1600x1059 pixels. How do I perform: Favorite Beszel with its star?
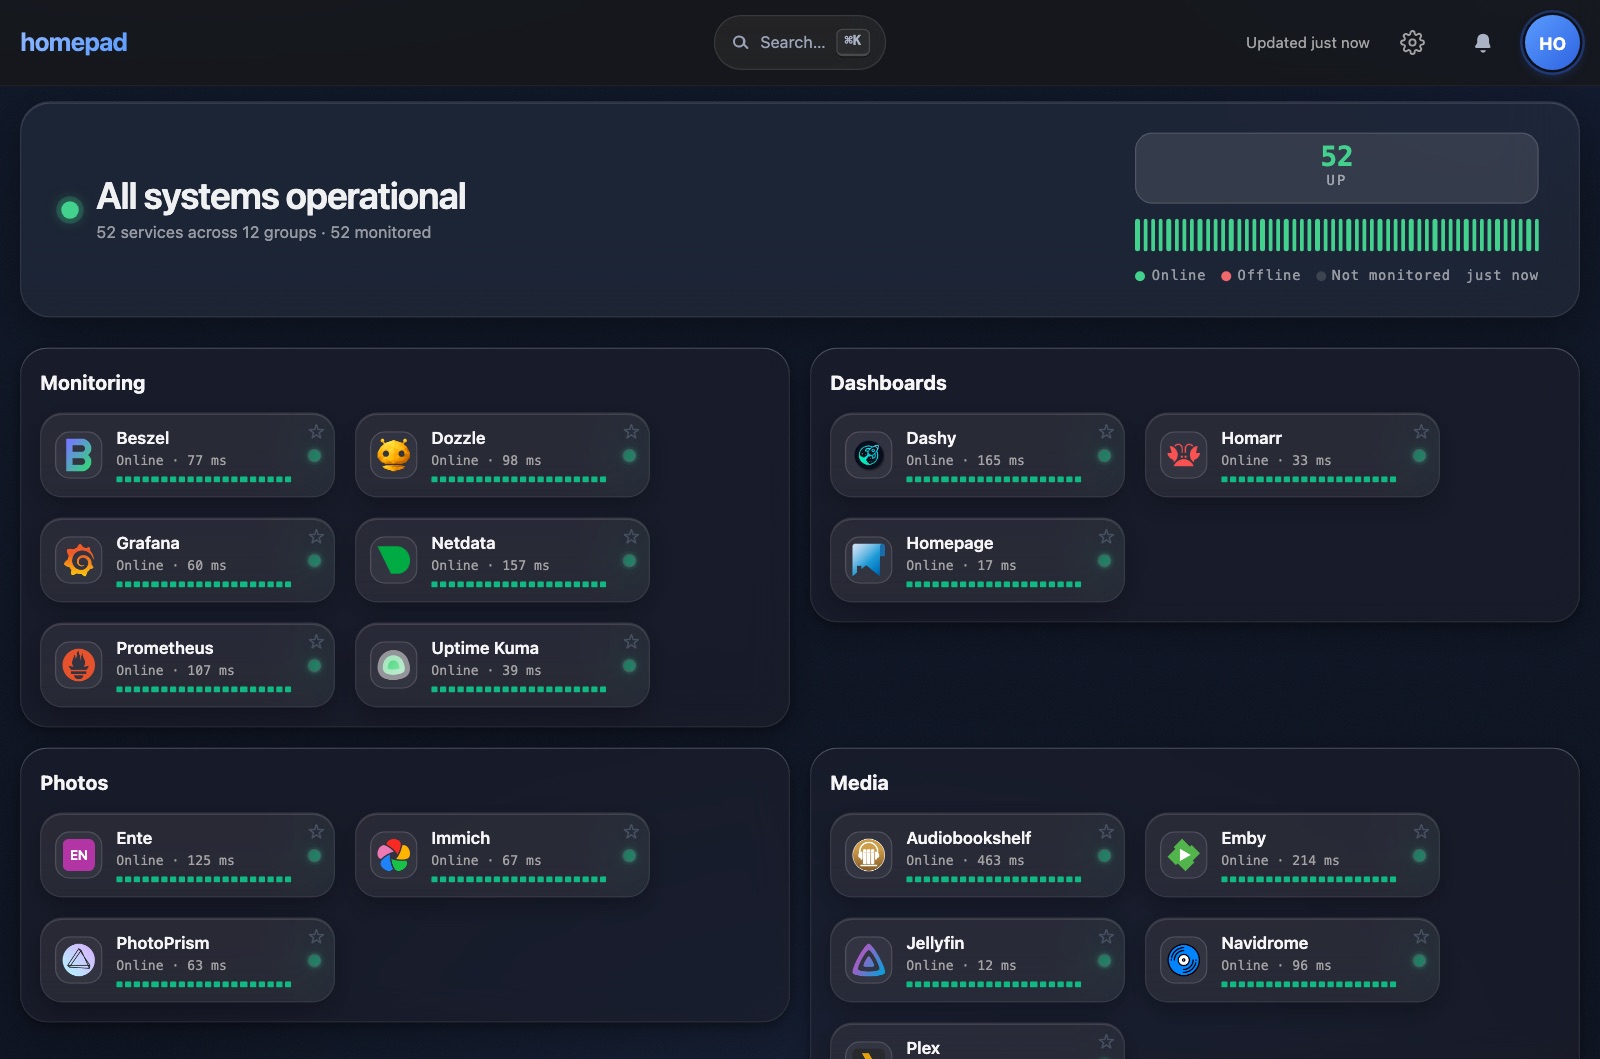click(316, 432)
